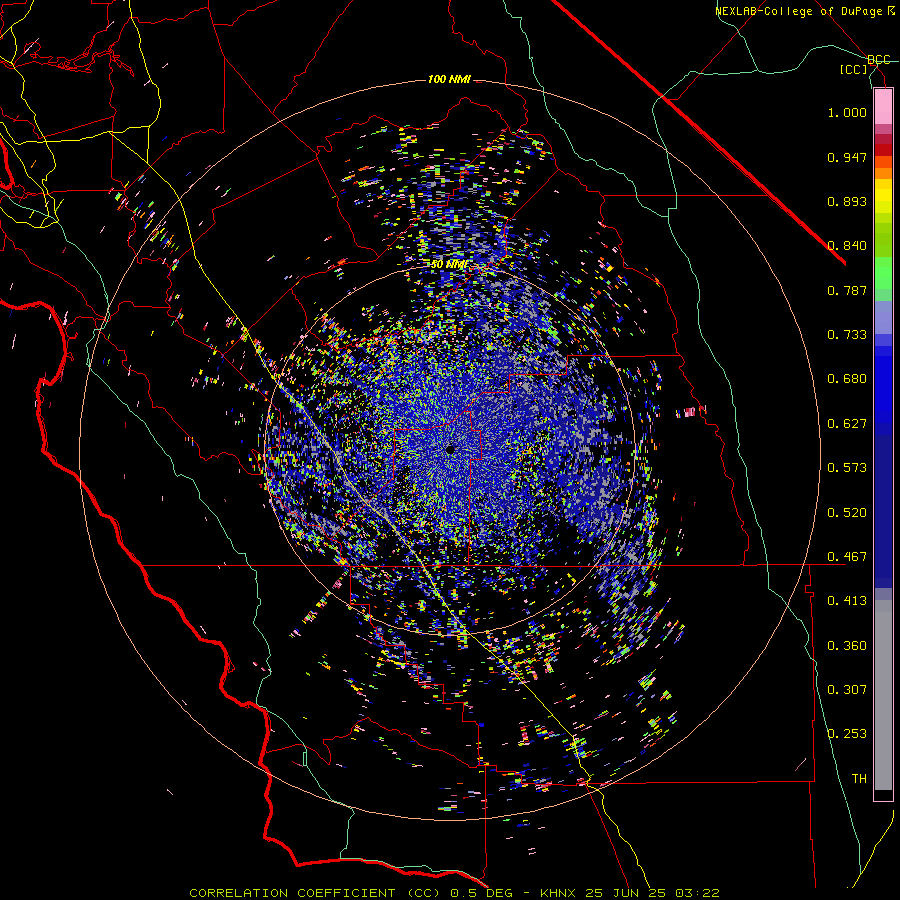
Task: Click the black radar site dot at center
Action: click(x=450, y=449)
